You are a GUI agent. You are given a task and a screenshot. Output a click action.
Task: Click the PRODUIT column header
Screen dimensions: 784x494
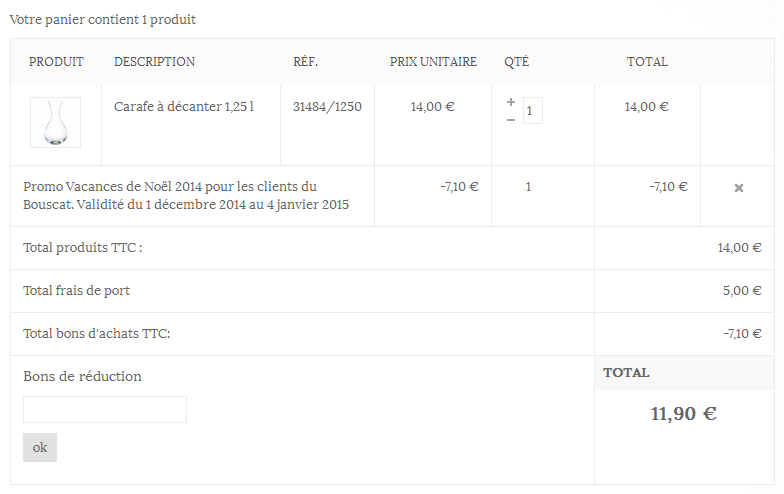56,62
